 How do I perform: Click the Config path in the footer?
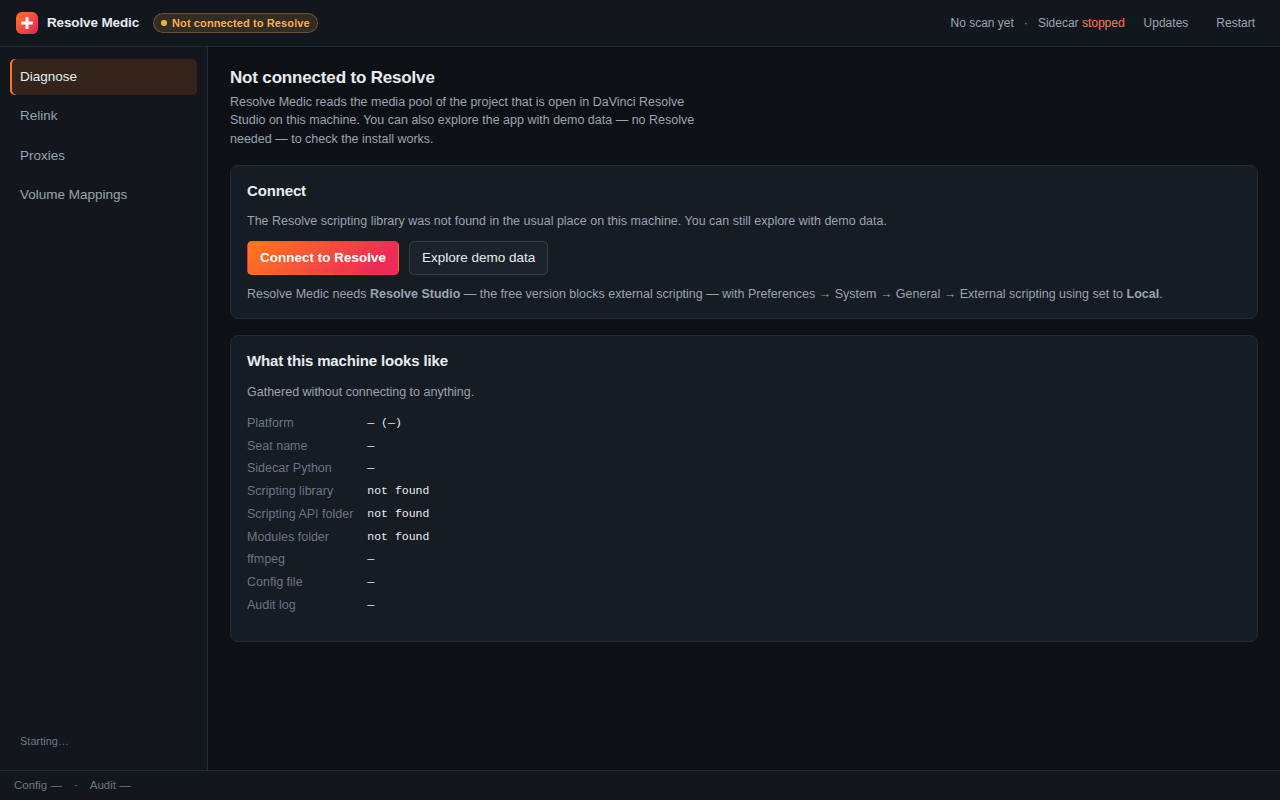[38, 785]
